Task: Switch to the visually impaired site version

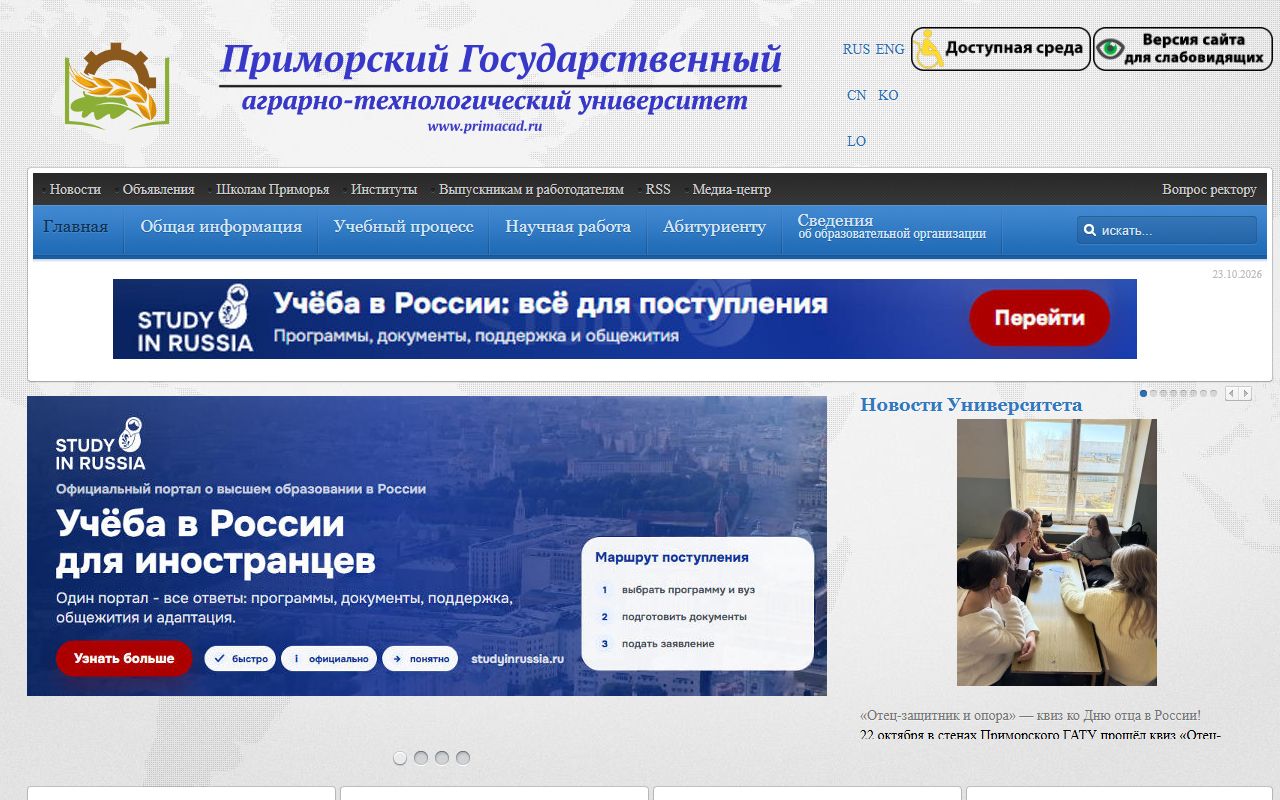Action: pyautogui.click(x=1182, y=49)
